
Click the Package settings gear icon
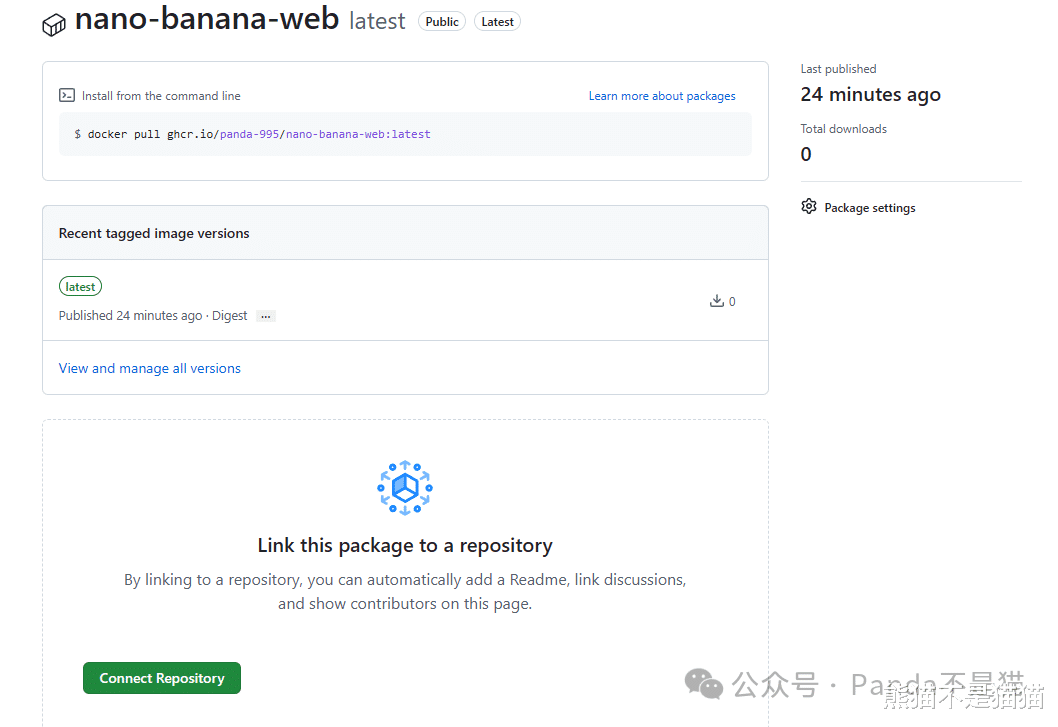click(809, 207)
